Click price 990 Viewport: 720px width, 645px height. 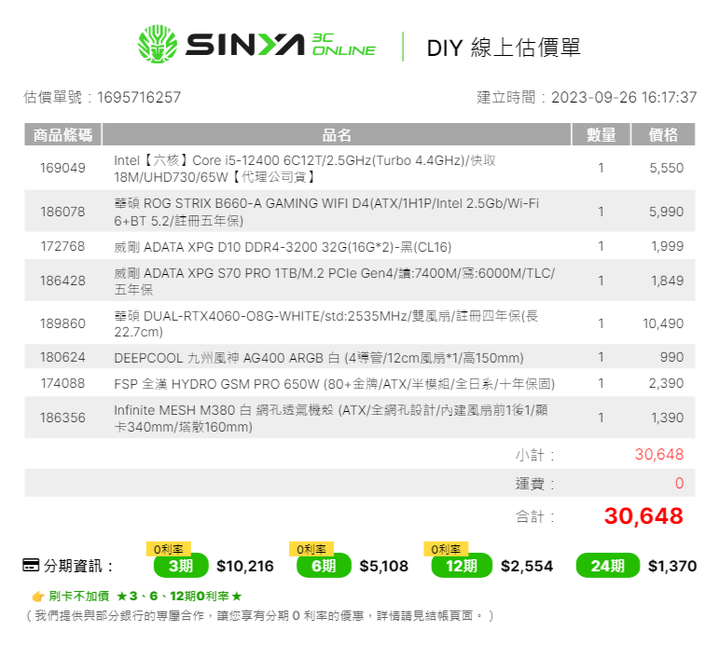pos(672,357)
